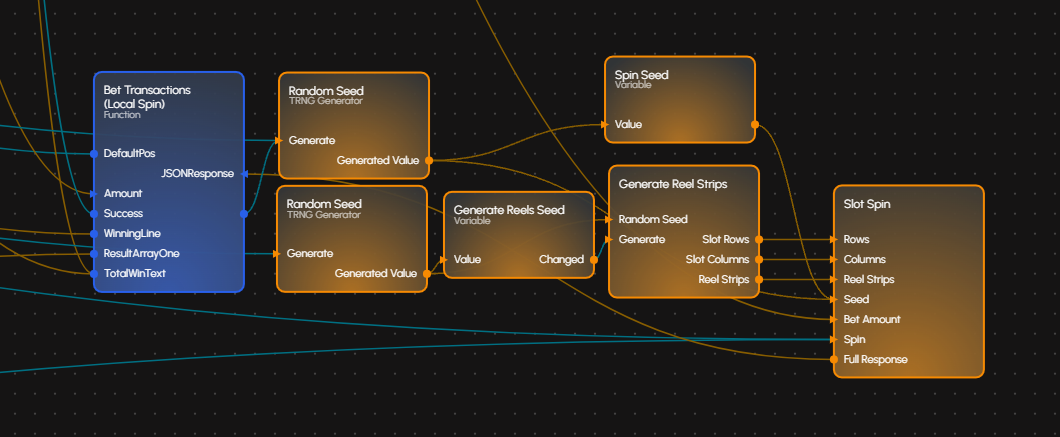Click the output port dot on Spin Seed
This screenshot has height=437, width=1060.
754,124
